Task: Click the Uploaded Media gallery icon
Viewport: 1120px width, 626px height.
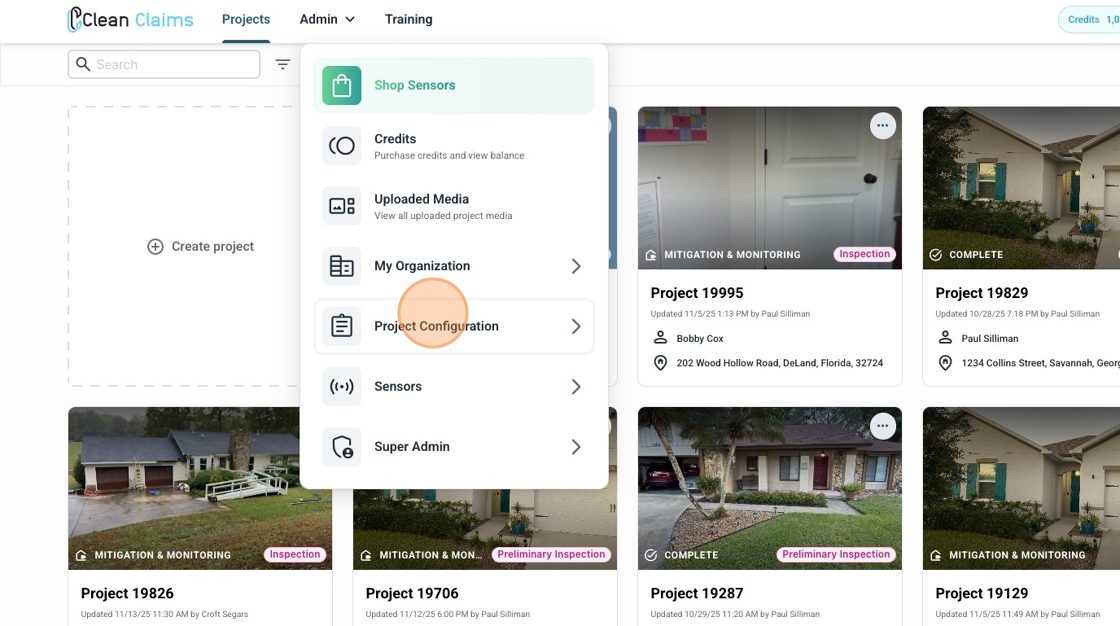Action: (x=341, y=206)
